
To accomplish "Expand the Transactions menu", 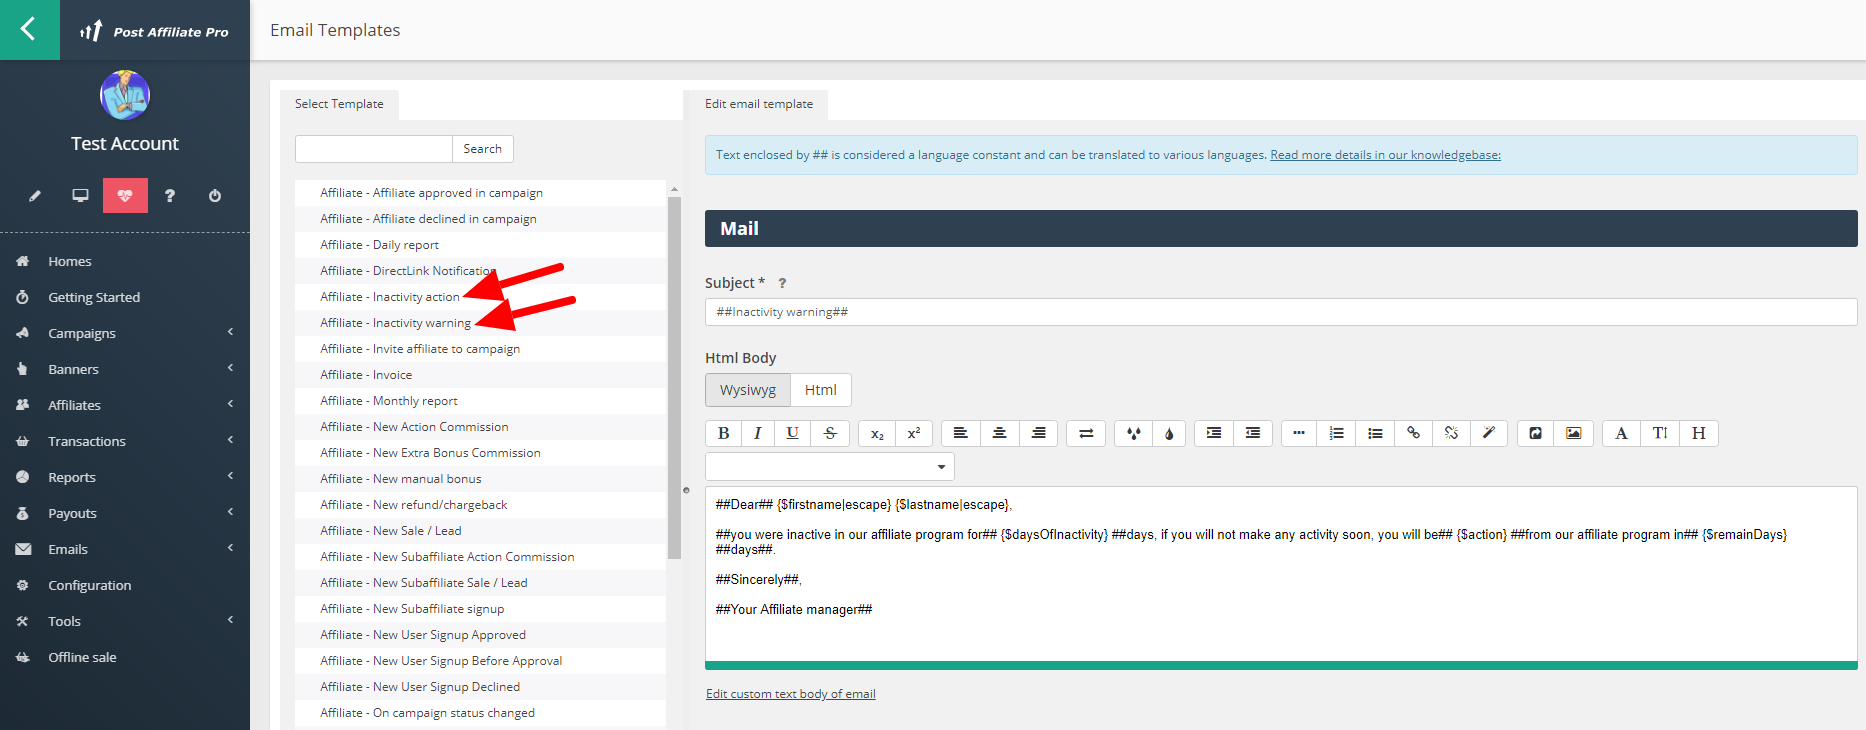I will tap(125, 441).
